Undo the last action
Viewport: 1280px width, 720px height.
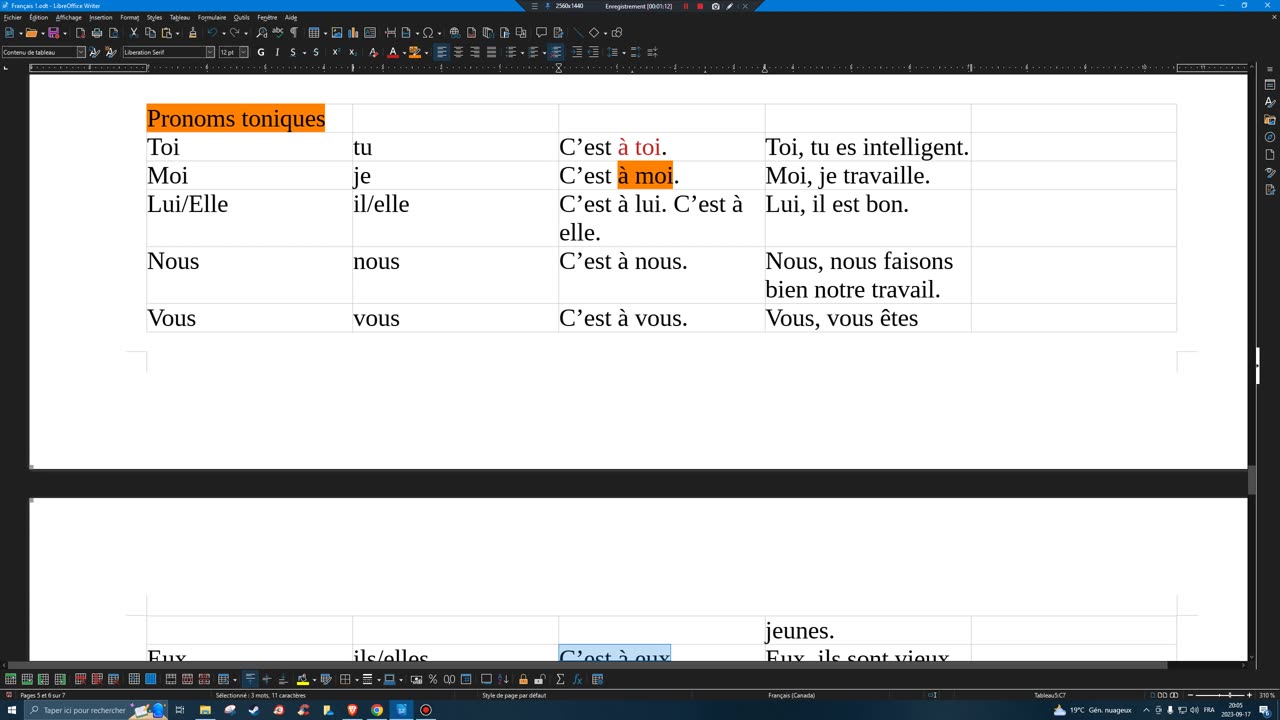pyautogui.click(x=212, y=33)
